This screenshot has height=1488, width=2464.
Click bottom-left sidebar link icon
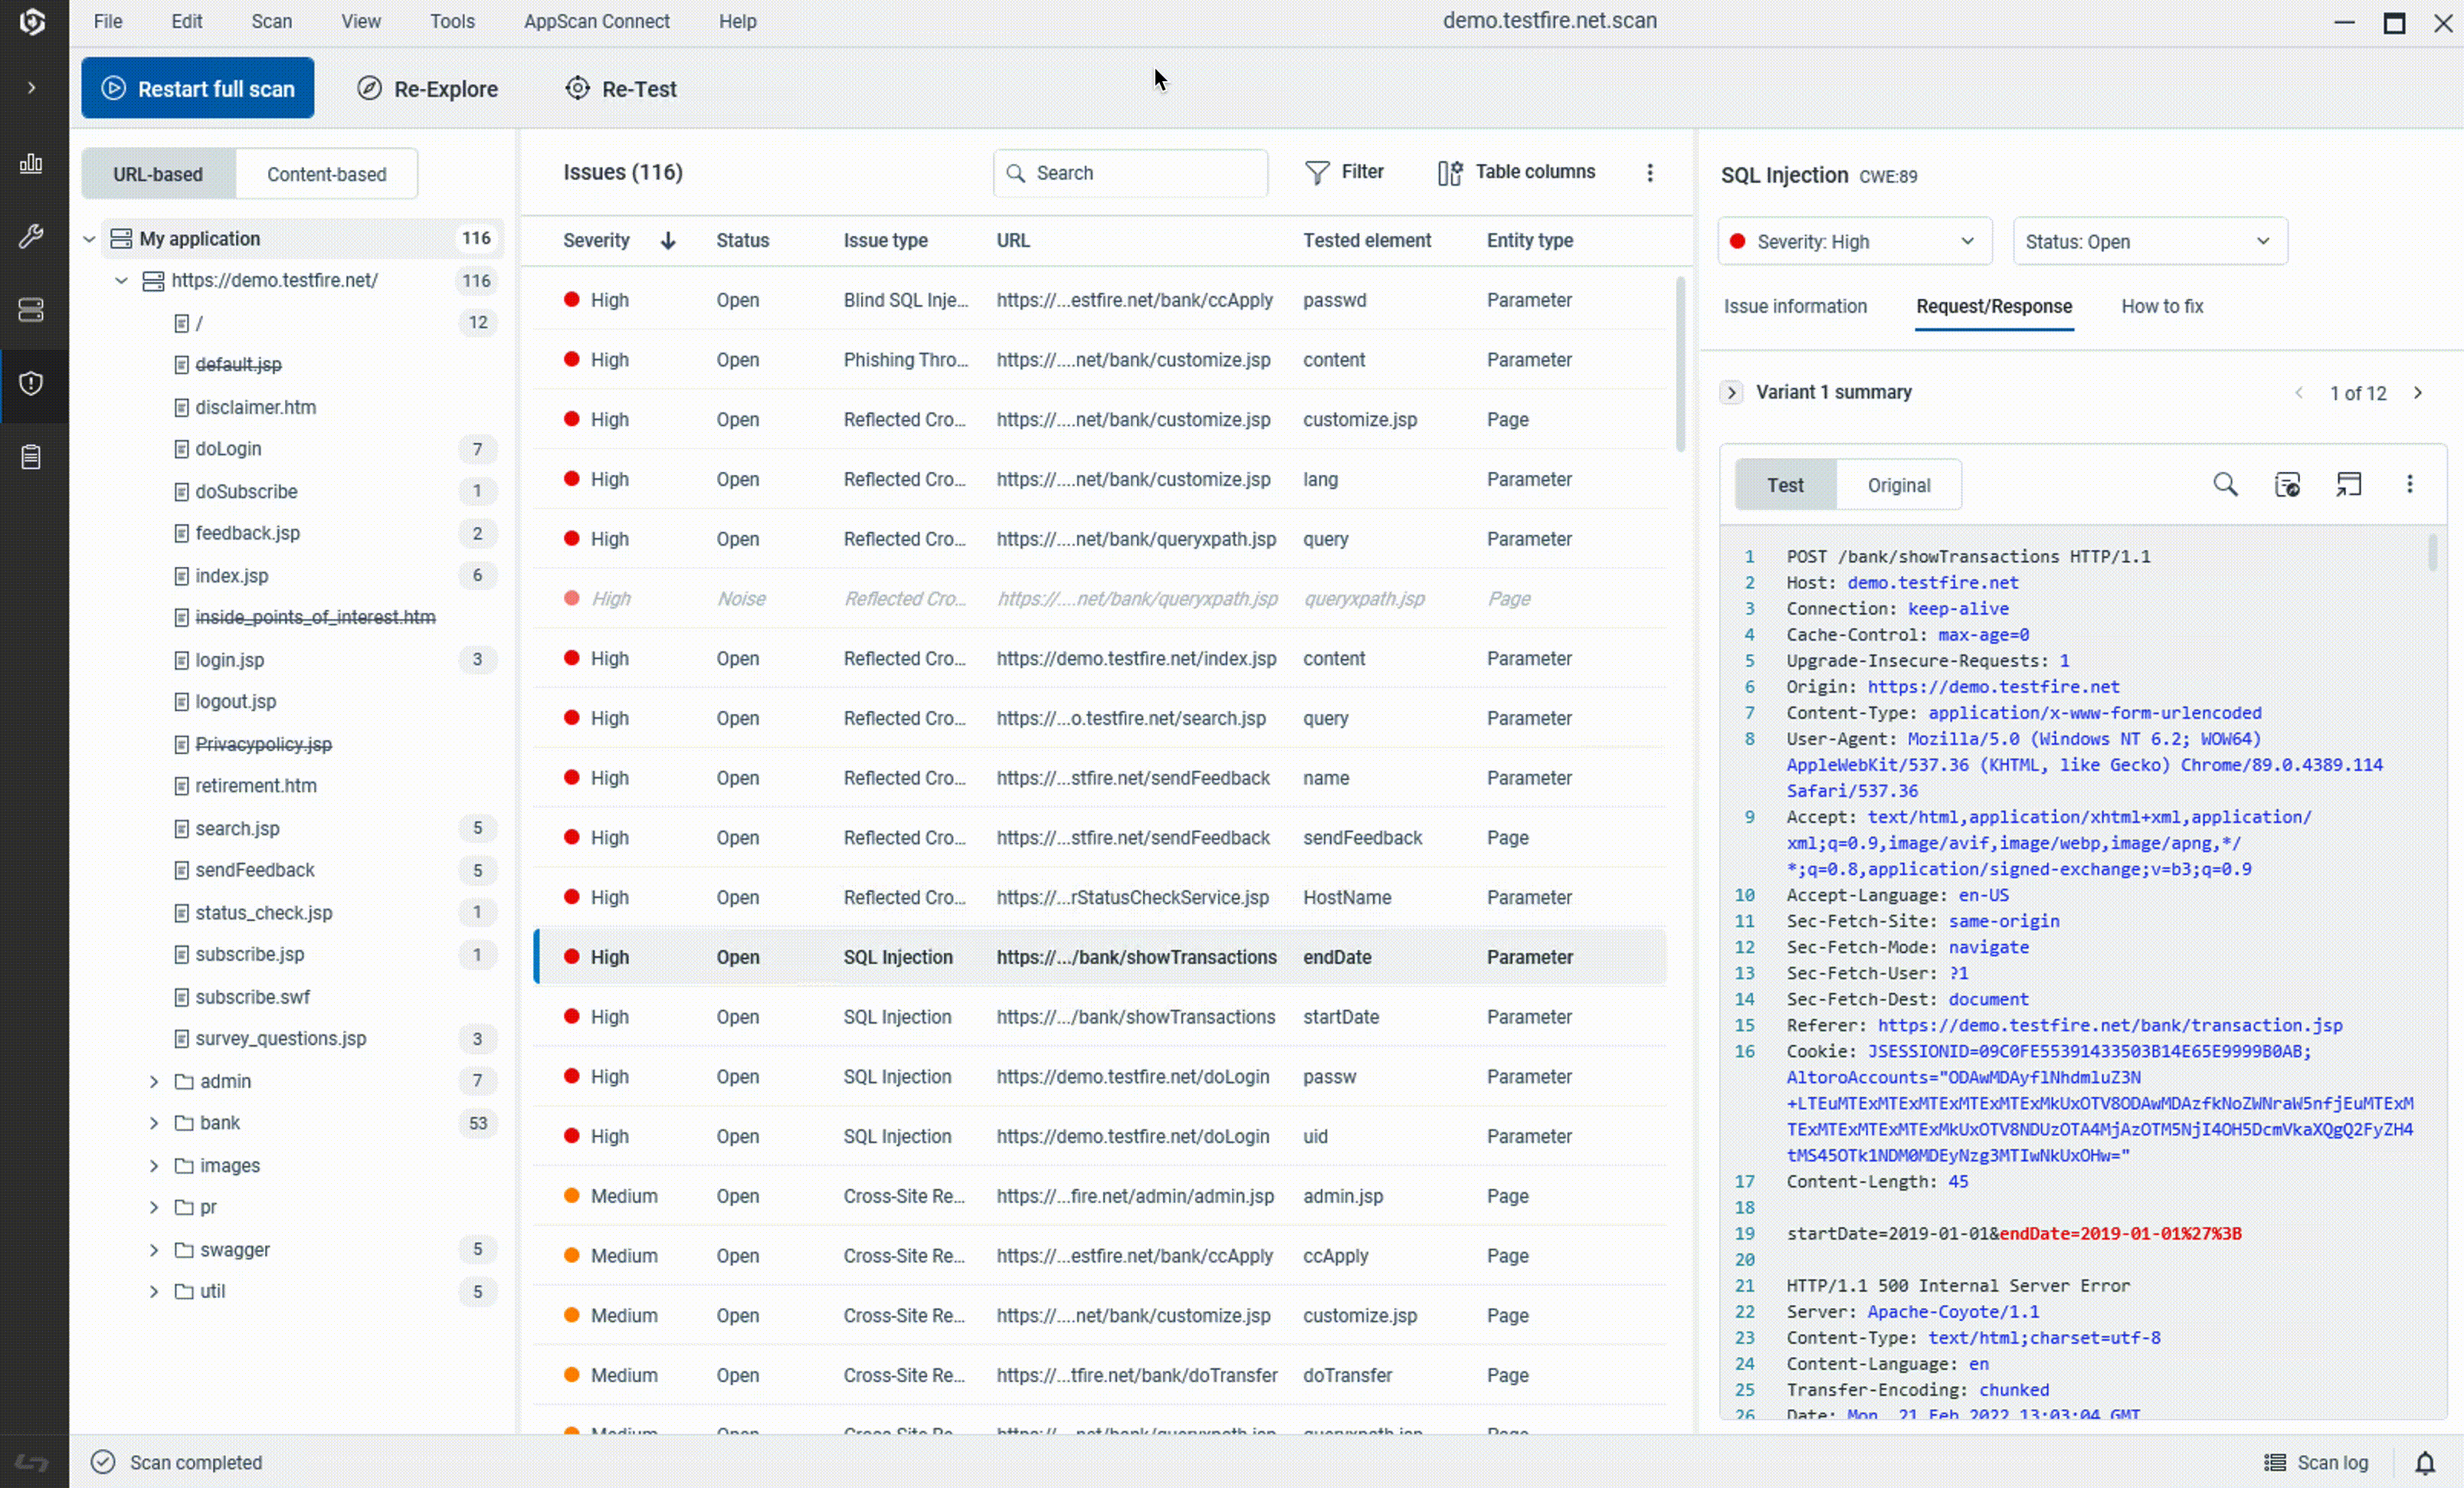[32, 1463]
